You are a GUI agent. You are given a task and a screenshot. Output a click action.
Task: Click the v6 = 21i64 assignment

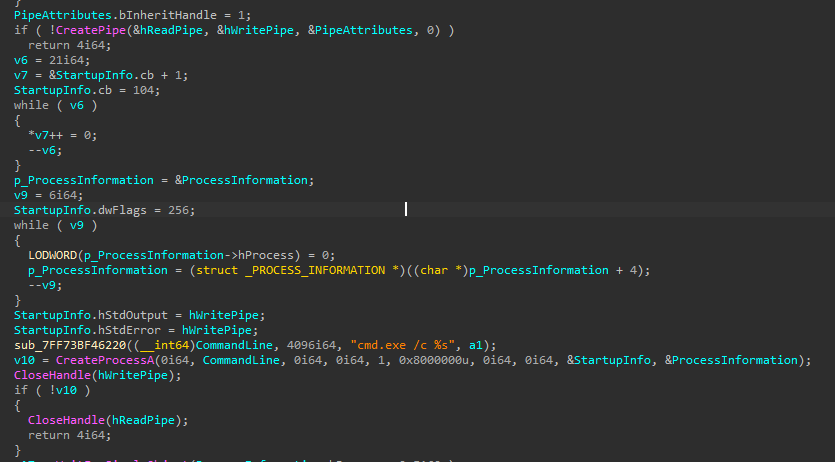click(52, 60)
